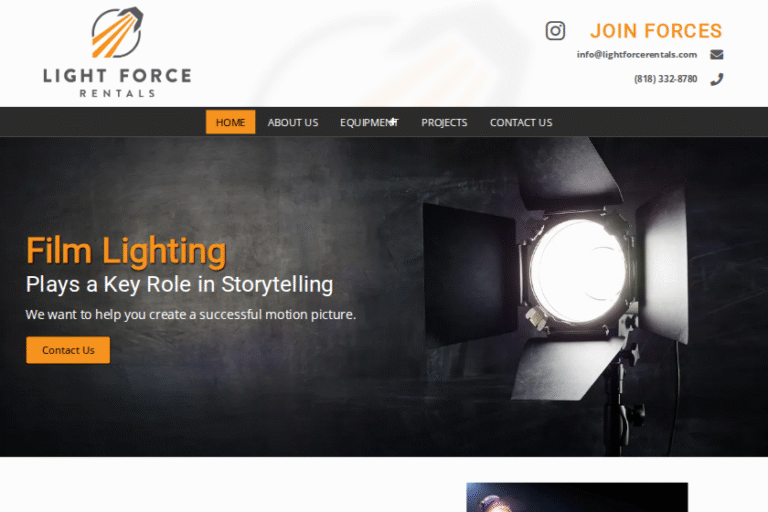
Task: Click the (818) 332-8780 phone number
Action: point(665,79)
